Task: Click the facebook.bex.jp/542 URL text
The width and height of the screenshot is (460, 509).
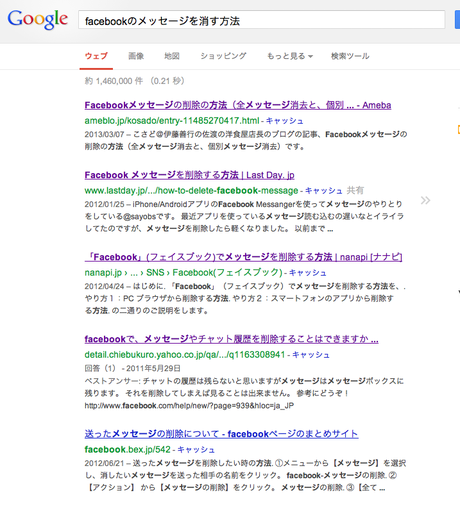Action: coord(127,449)
